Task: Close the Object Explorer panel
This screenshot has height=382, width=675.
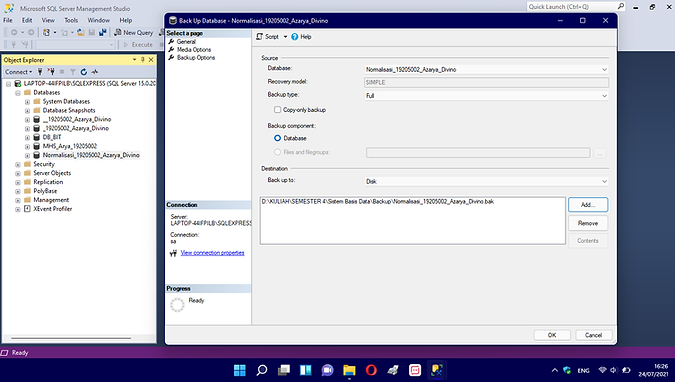Action: coord(151,60)
